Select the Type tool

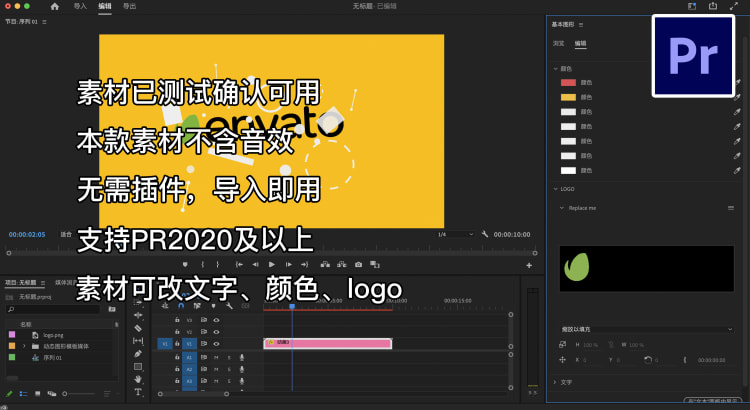click(138, 392)
